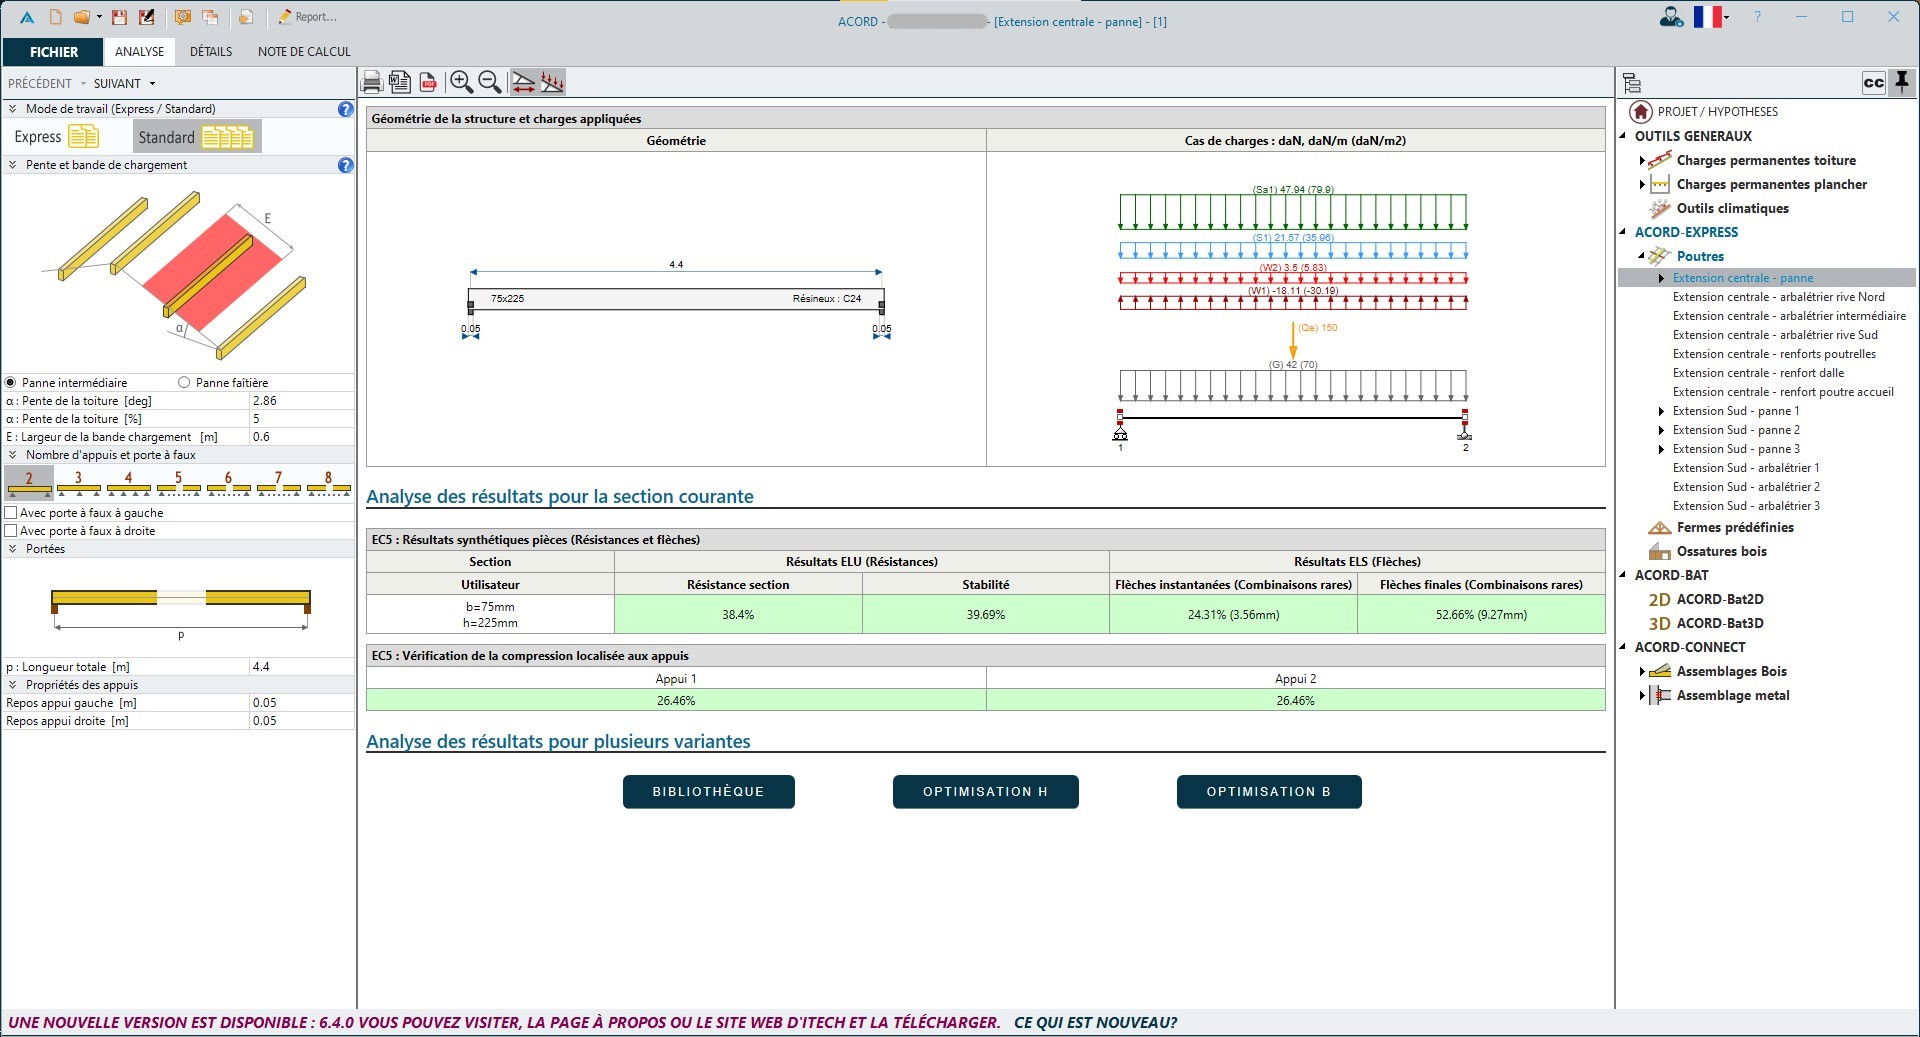Save the project with the floppy disk icon
1920x1037 pixels.
(120, 17)
